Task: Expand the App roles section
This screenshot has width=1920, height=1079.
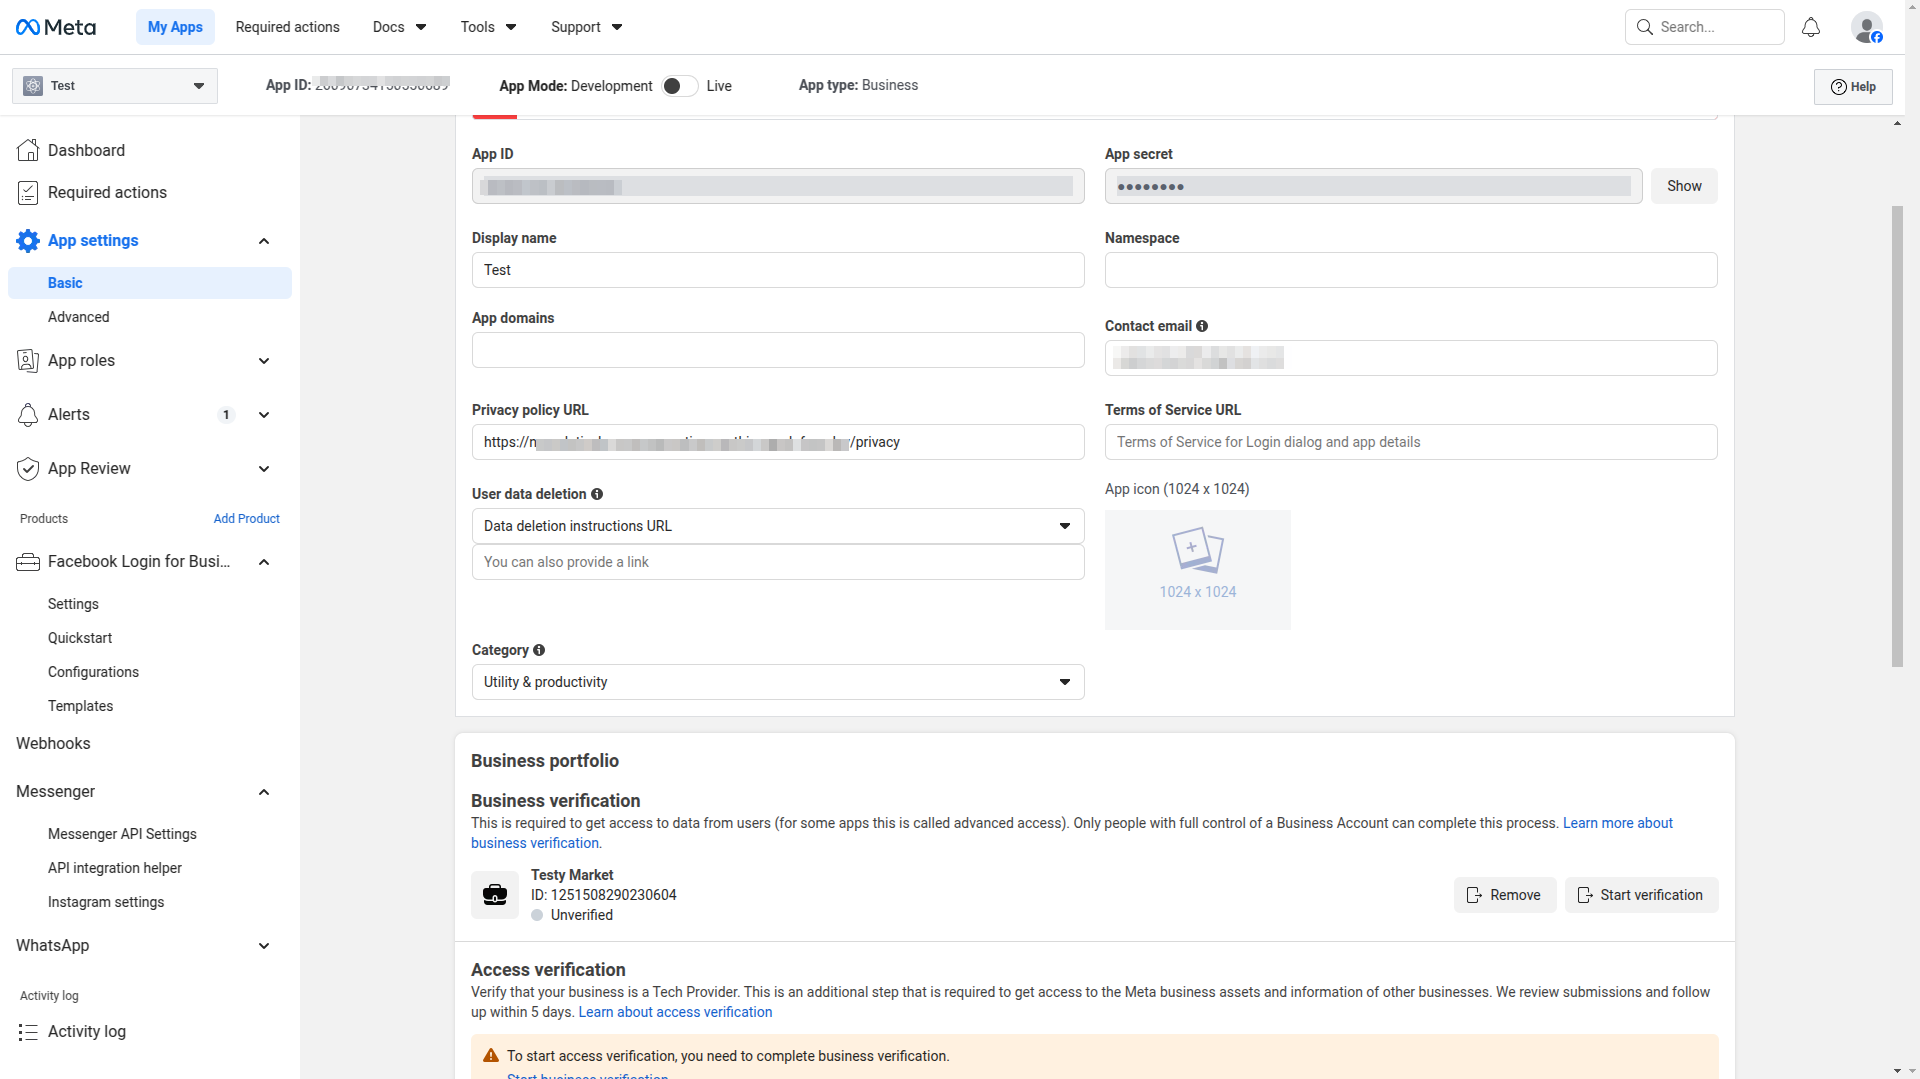Action: [264, 361]
